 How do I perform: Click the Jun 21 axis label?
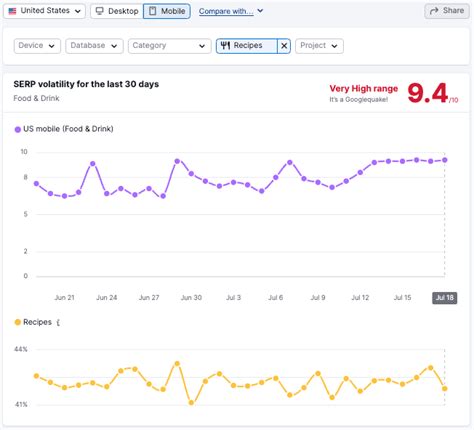click(64, 297)
